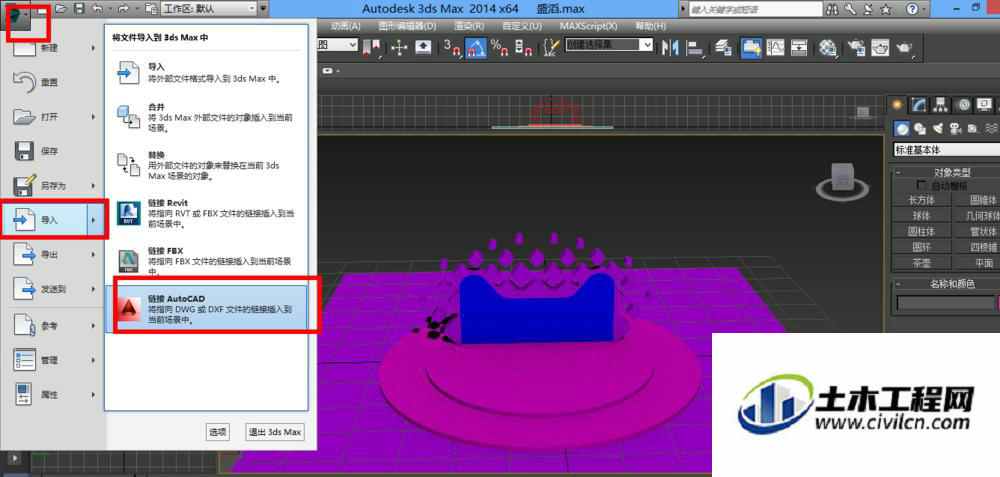Screen dimensions: 1000x477
Task: Open the 帮助(H) menu
Action: click(x=651, y=26)
